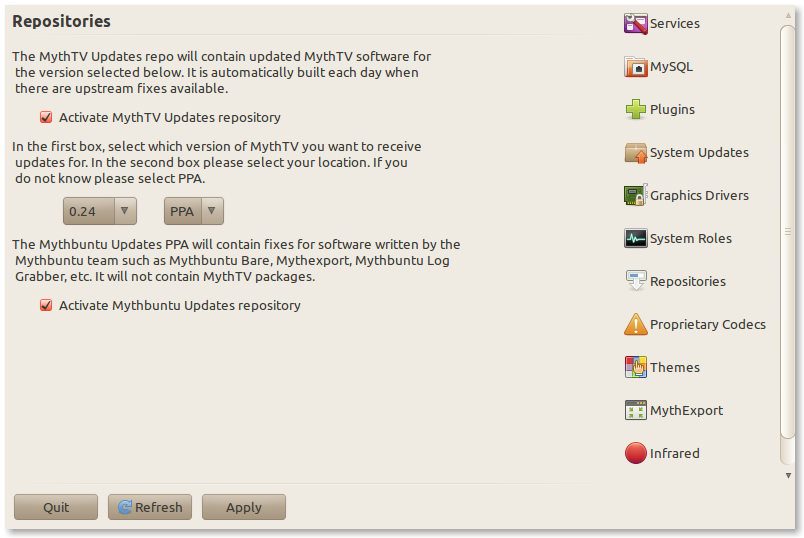Click the Apply button
804x538 pixels.
click(244, 507)
